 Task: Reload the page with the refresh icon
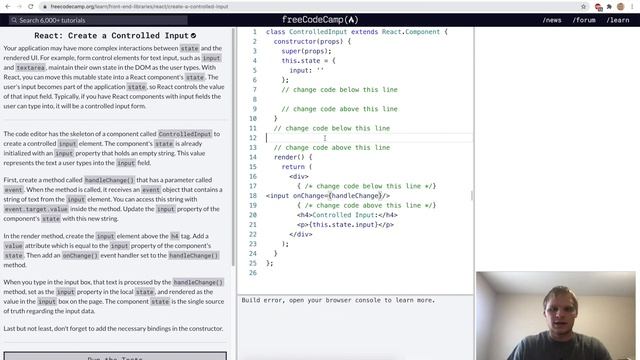click(x=31, y=7)
